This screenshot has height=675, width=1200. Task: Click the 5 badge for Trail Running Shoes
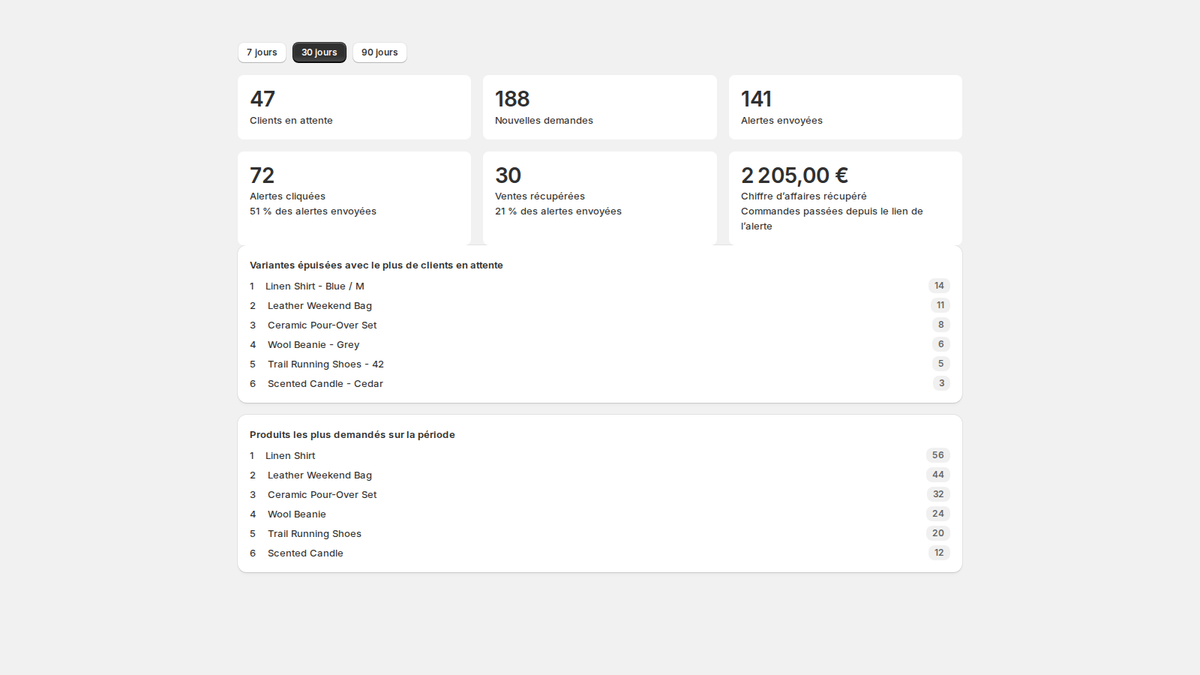coord(941,364)
